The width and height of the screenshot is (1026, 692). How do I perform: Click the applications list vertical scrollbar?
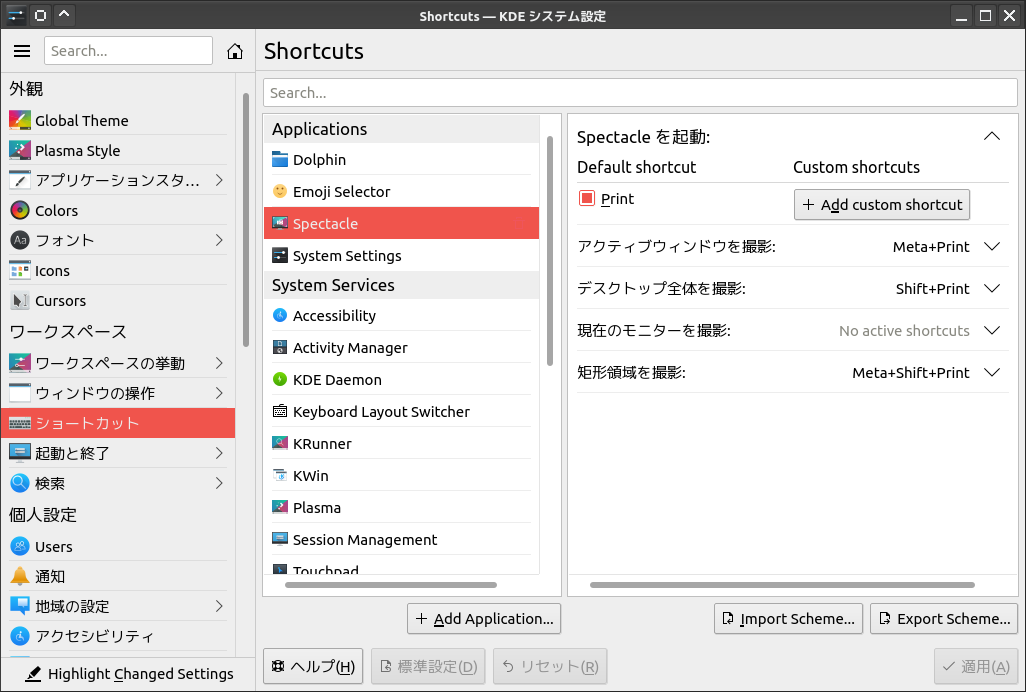click(x=550, y=251)
